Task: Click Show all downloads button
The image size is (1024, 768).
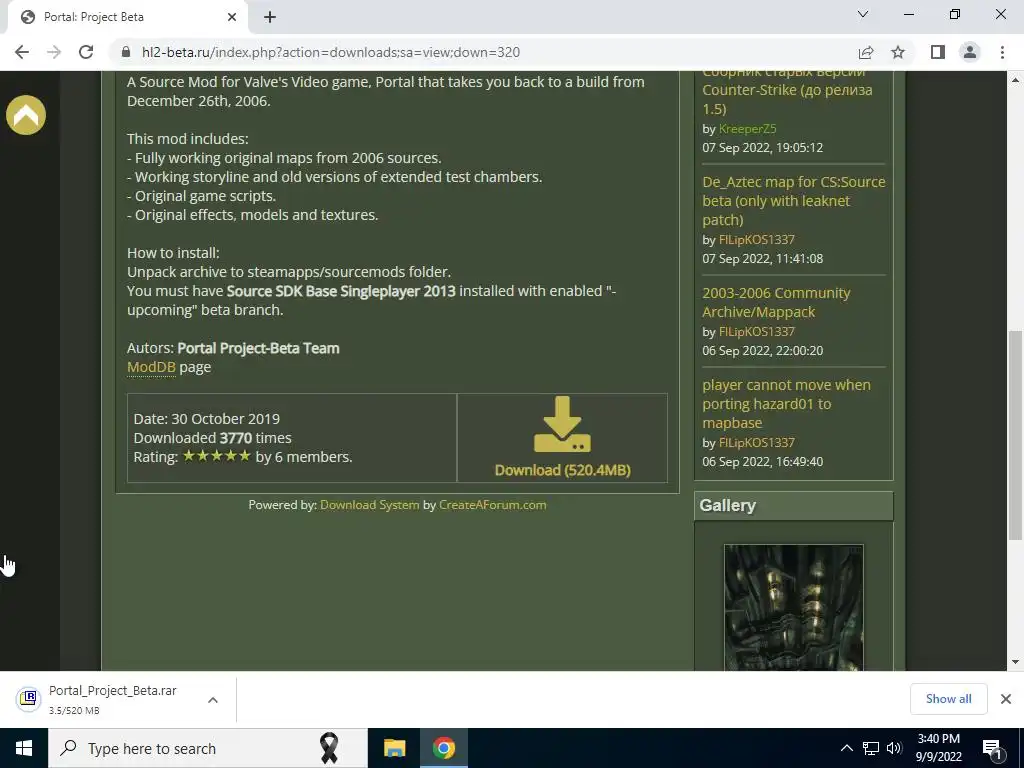Action: [x=948, y=699]
